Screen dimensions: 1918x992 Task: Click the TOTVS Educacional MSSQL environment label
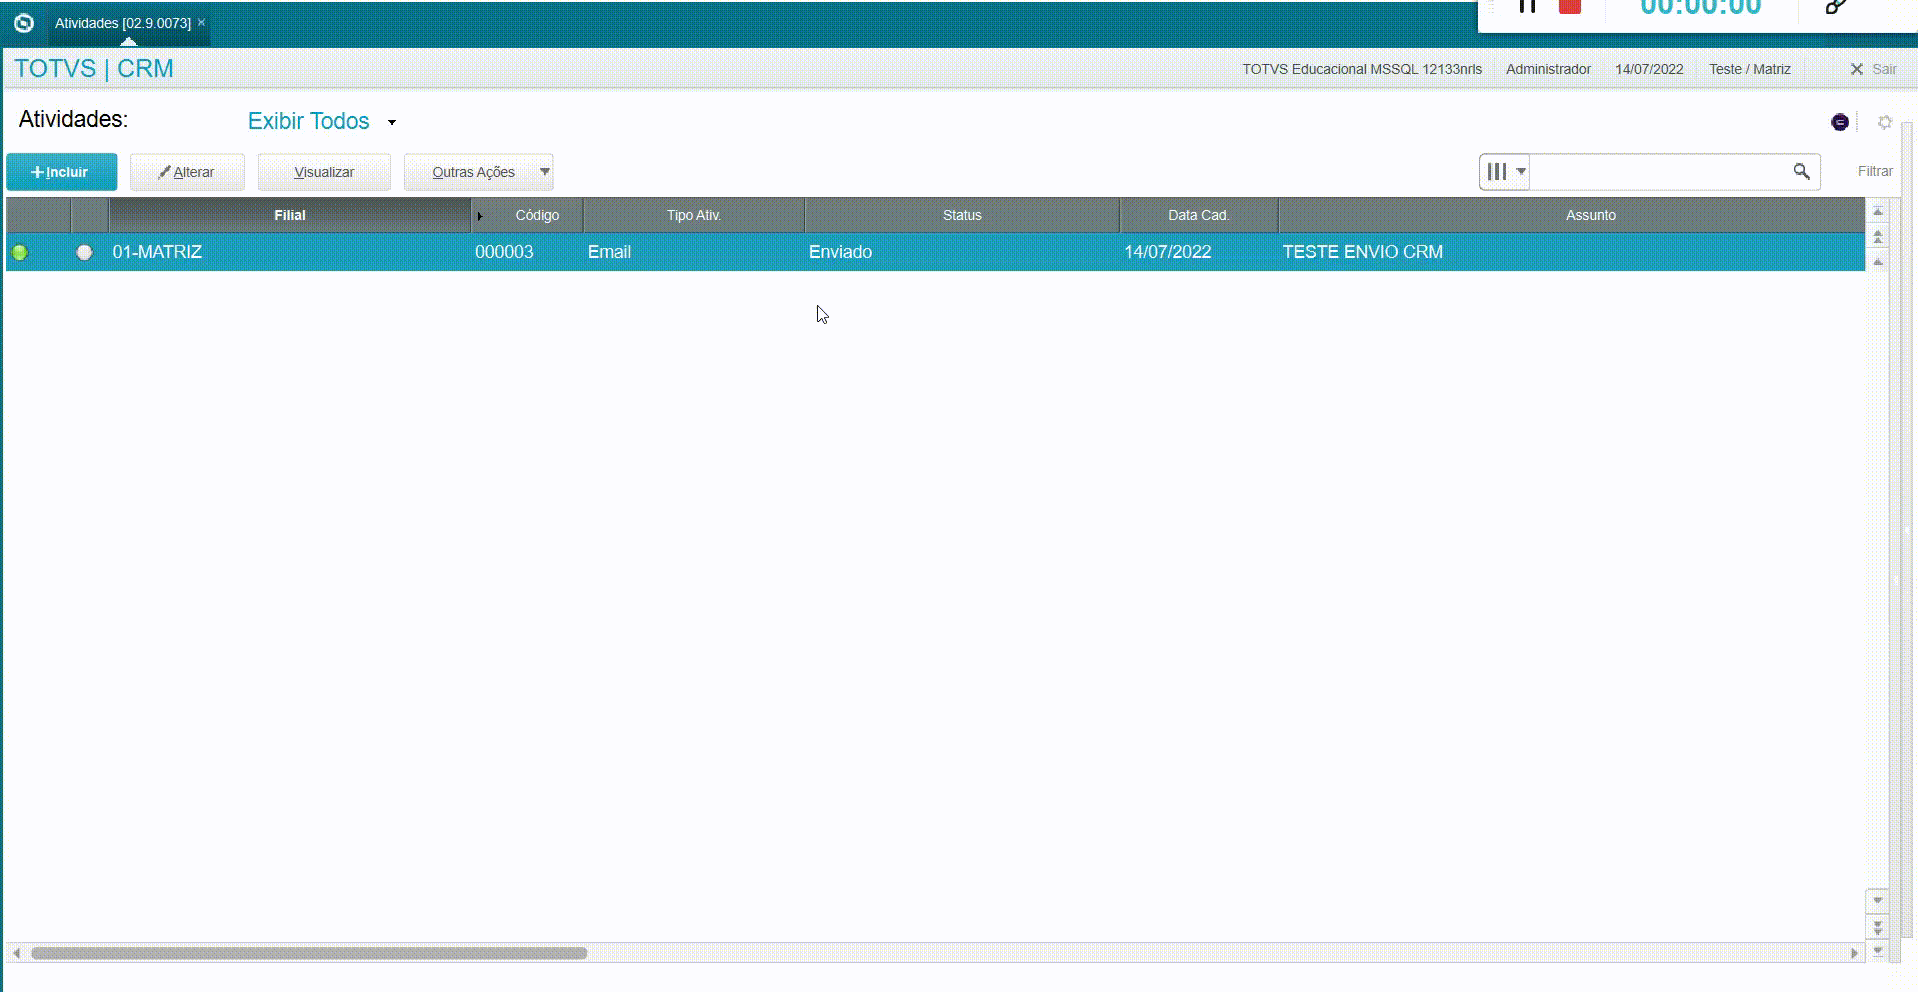tap(1362, 69)
